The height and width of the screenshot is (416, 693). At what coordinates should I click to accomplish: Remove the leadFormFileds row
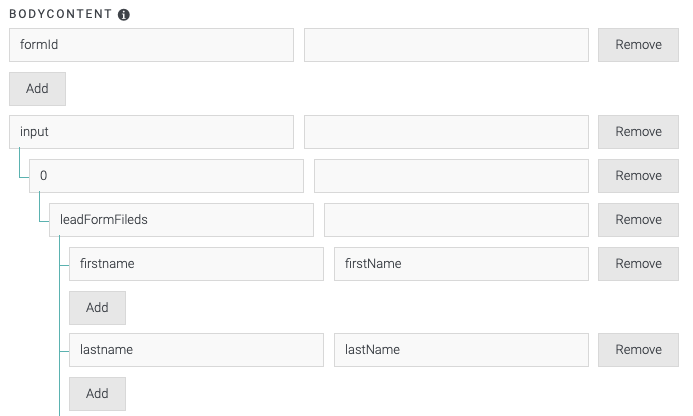click(x=638, y=220)
